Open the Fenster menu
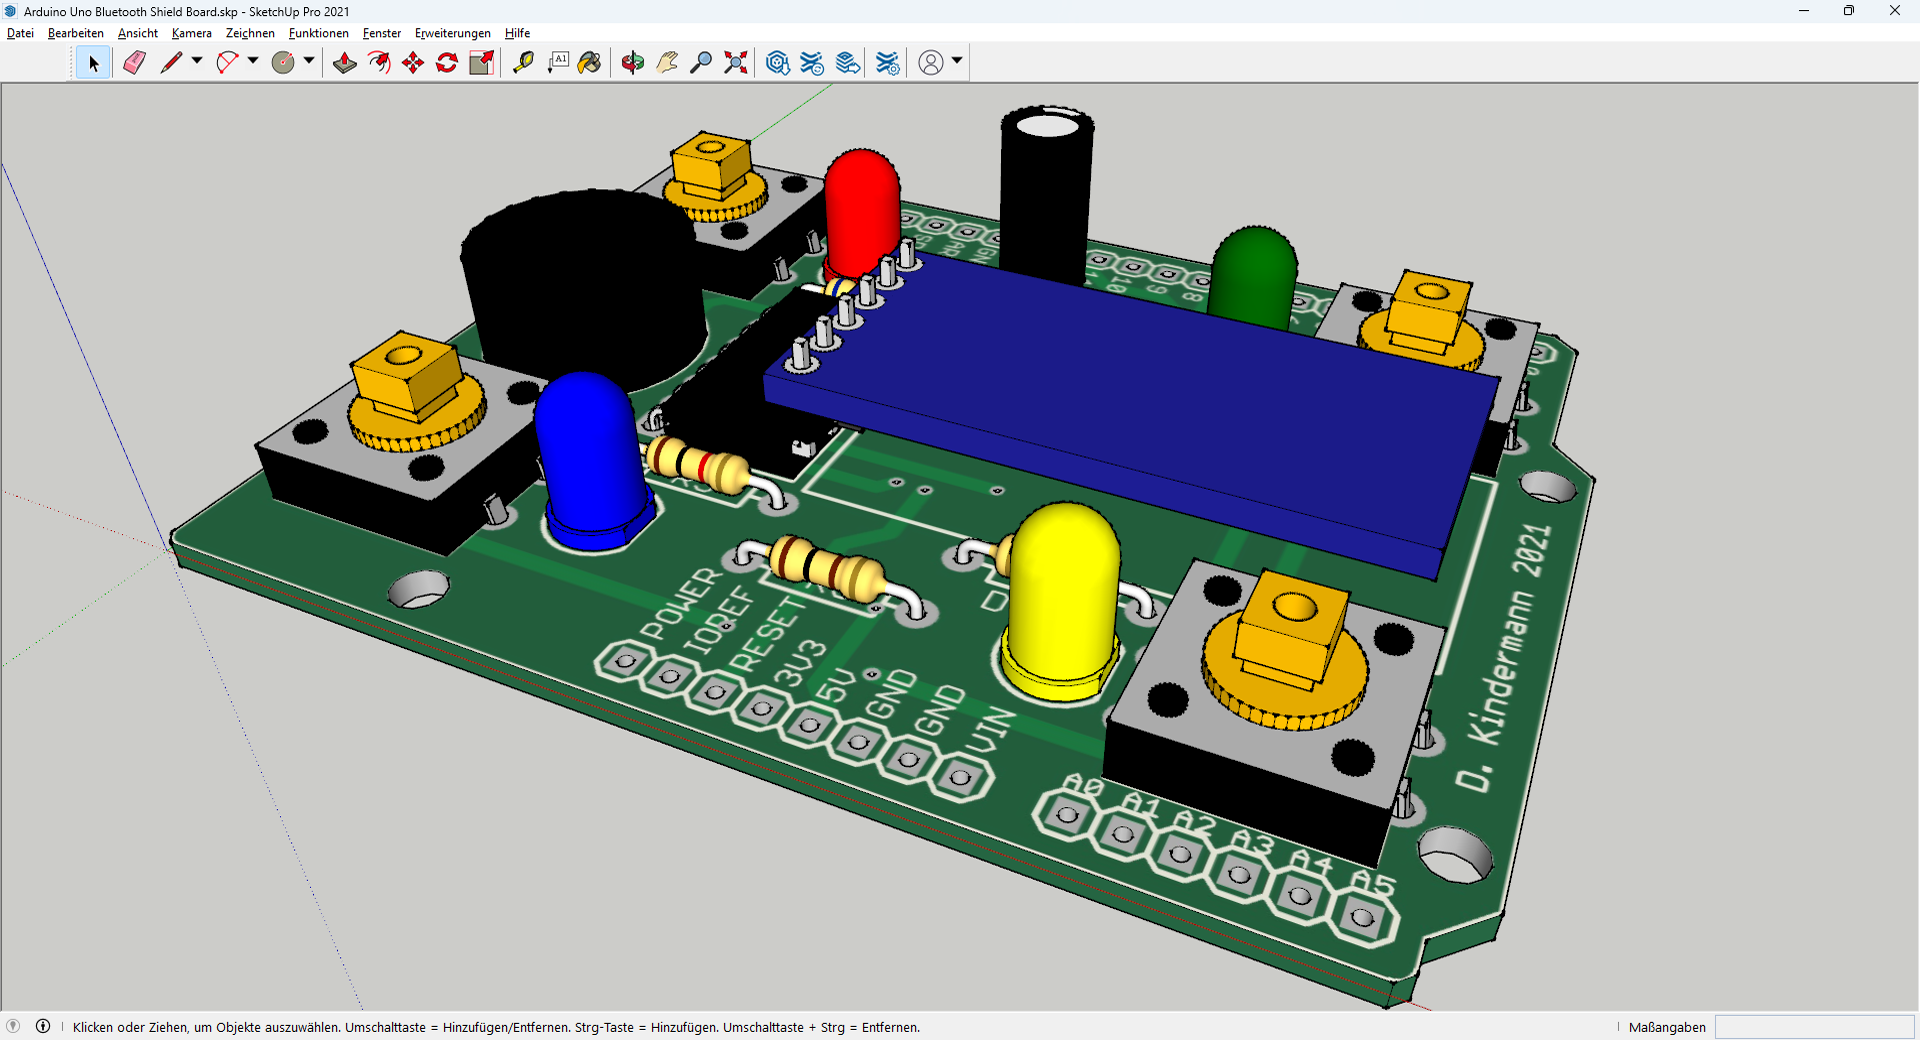The width and height of the screenshot is (1920, 1040). (381, 33)
